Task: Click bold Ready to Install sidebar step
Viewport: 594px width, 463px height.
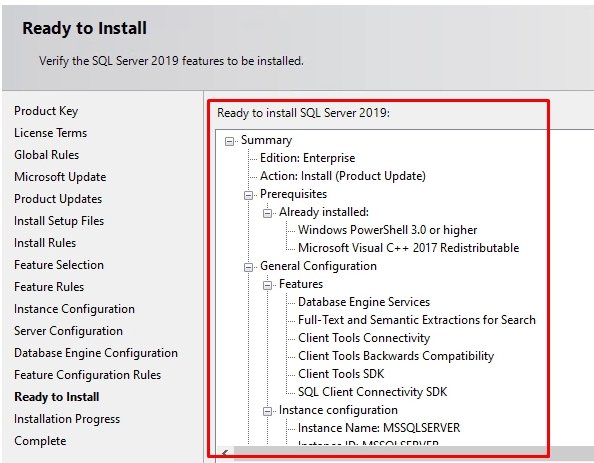Action: [56, 397]
